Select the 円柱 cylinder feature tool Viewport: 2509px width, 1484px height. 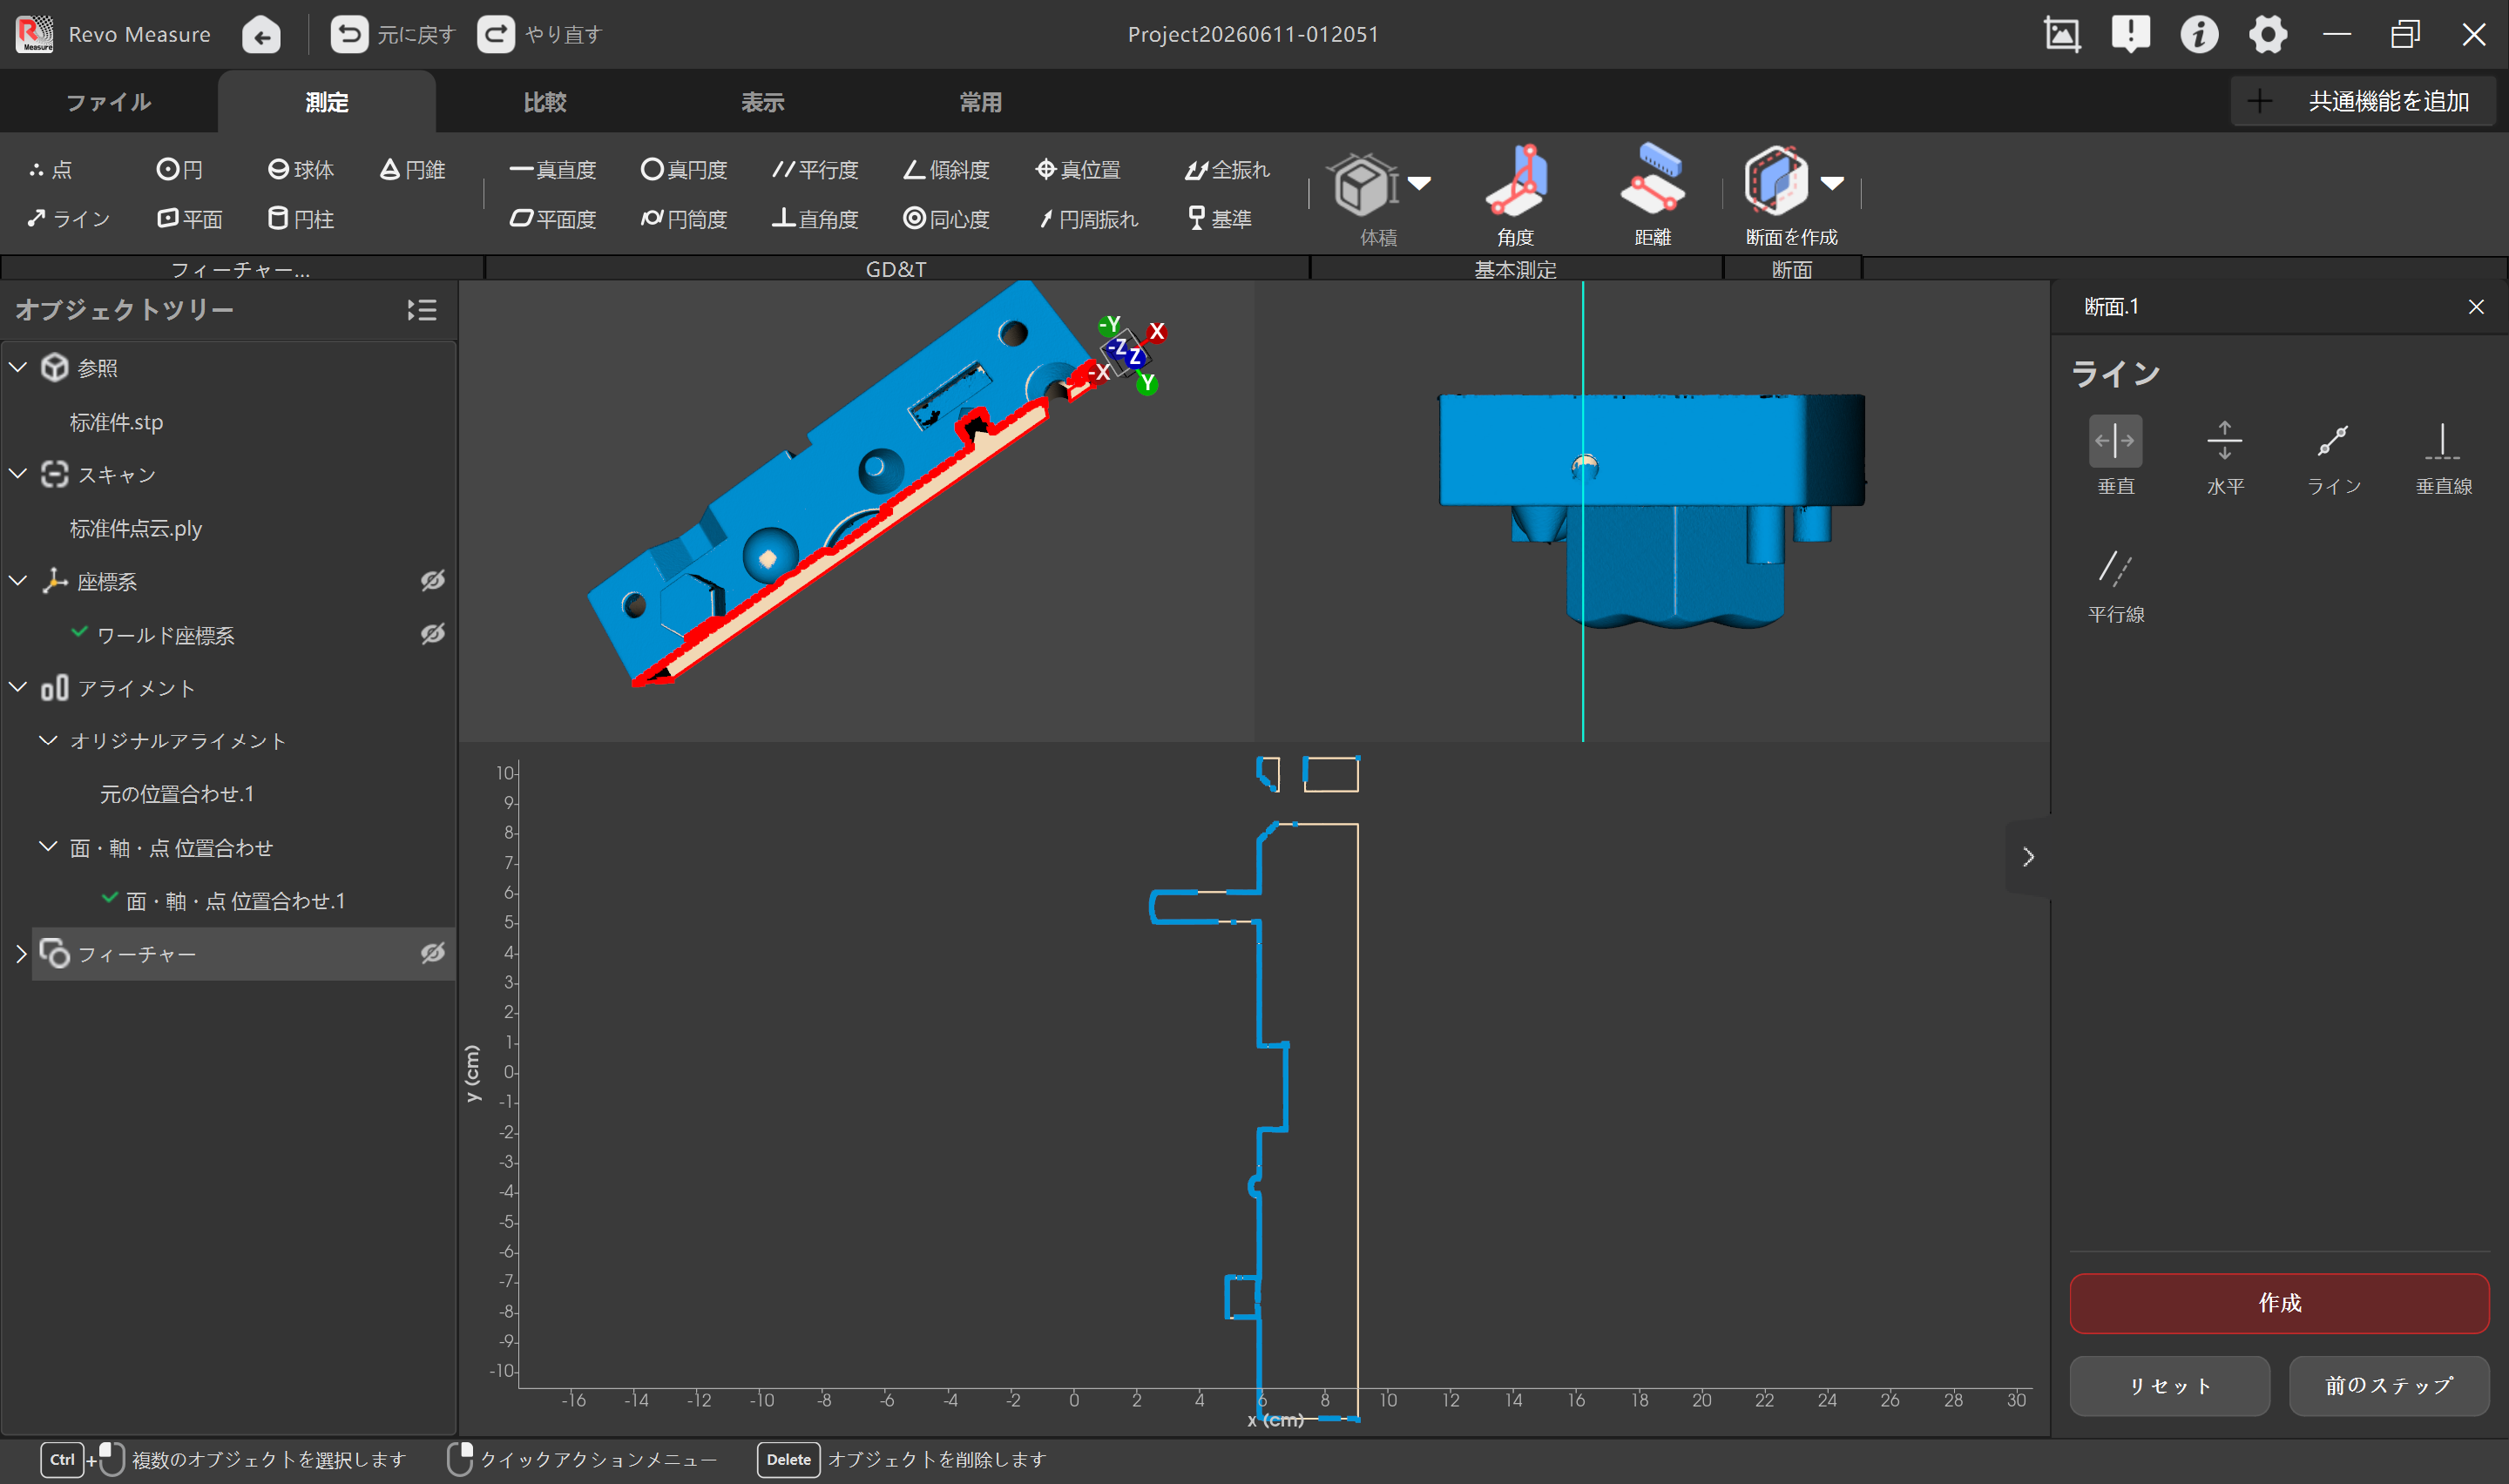pyautogui.click(x=301, y=219)
